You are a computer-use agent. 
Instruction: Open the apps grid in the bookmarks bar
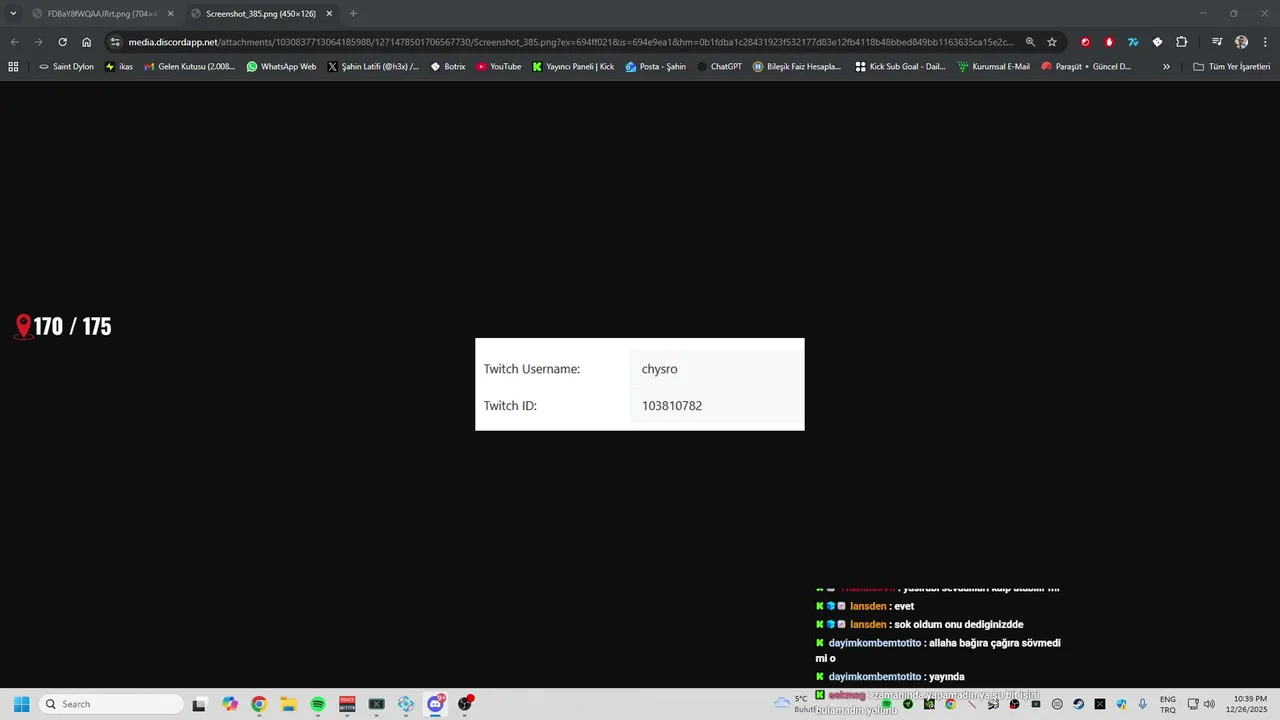click(13, 67)
